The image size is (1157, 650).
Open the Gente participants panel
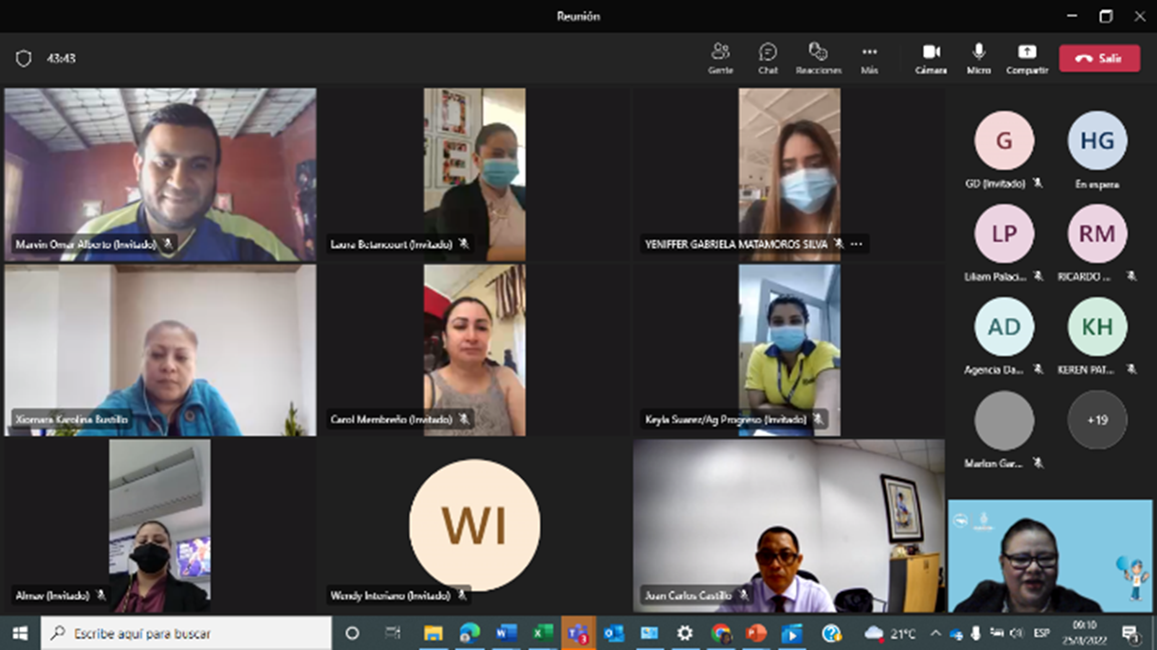click(720, 58)
